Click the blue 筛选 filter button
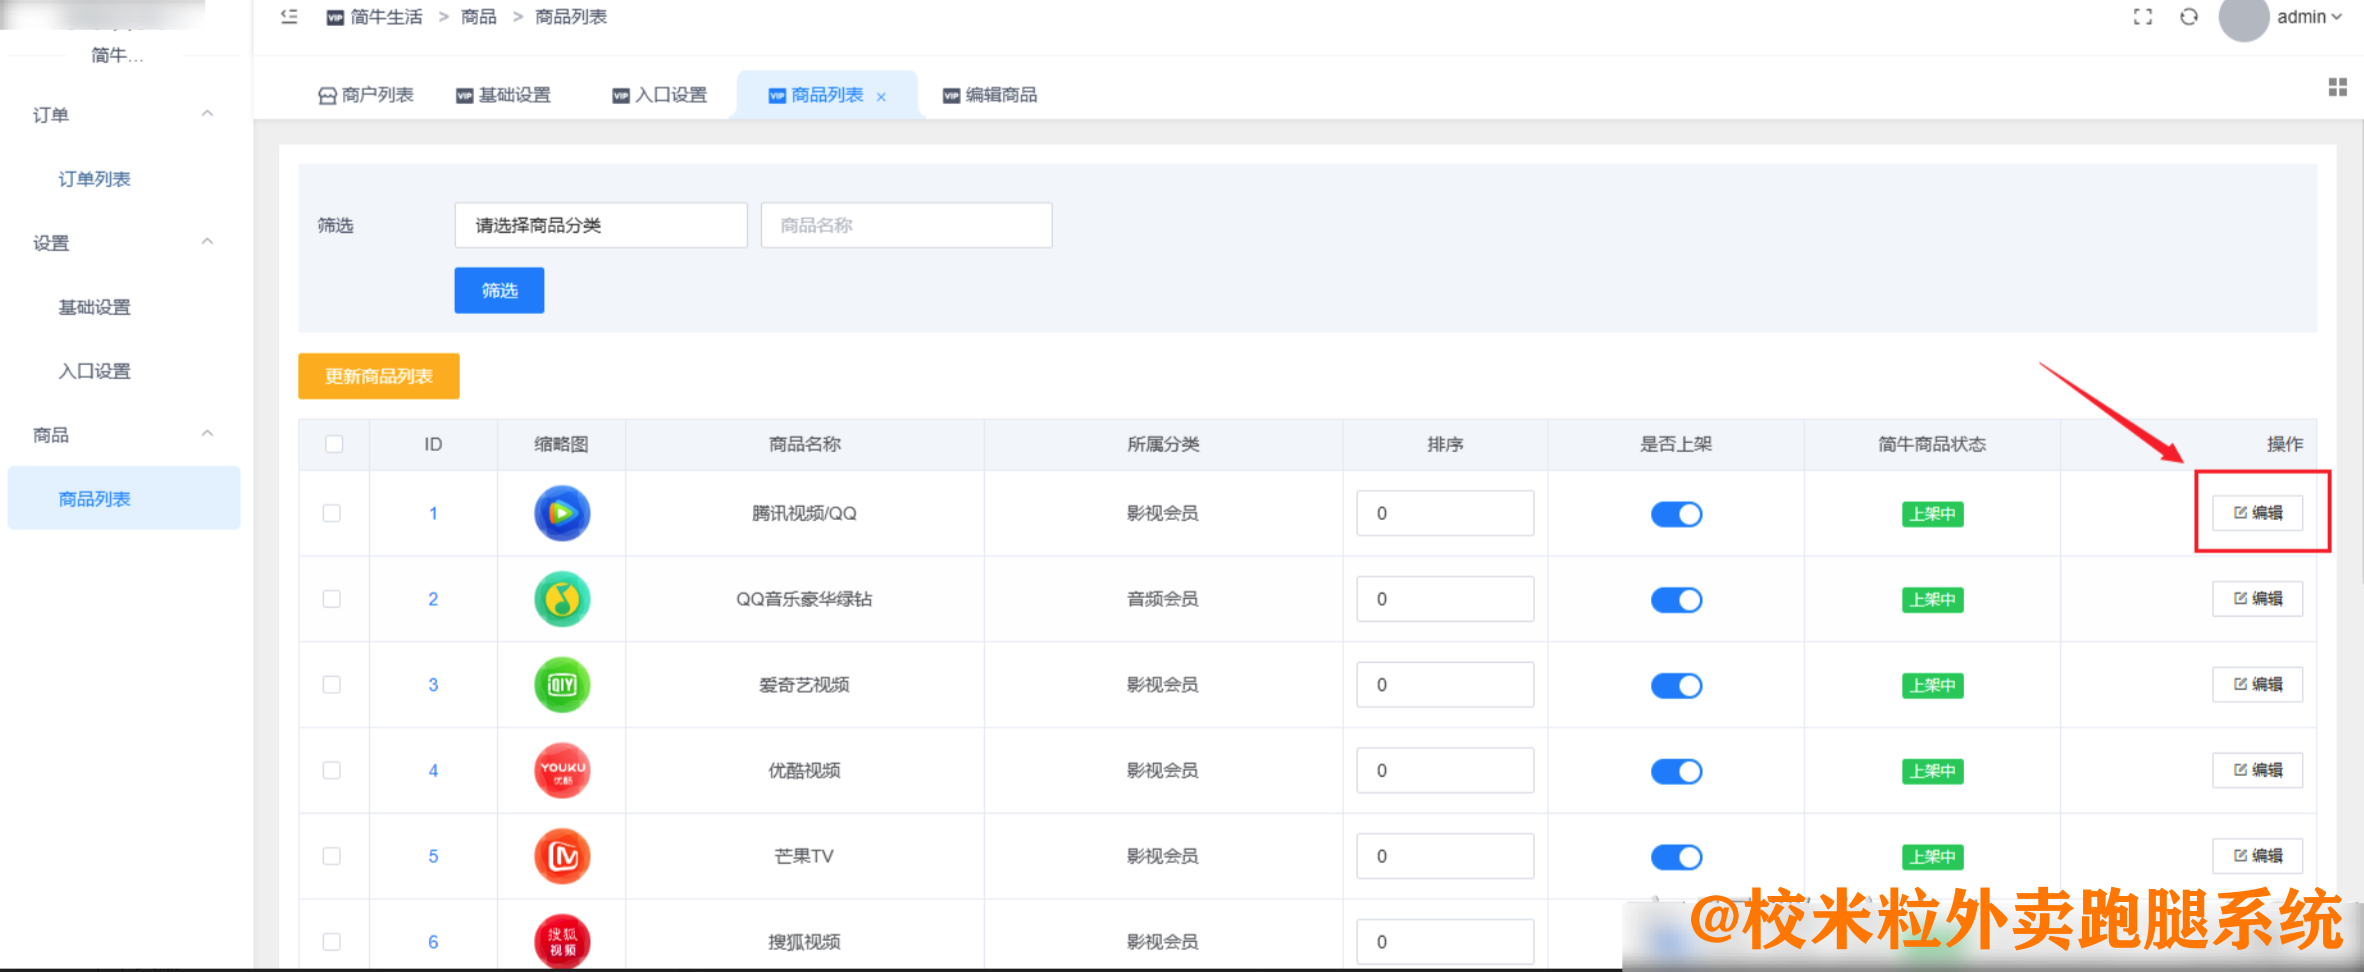Image resolution: width=2364 pixels, height=972 pixels. tap(498, 290)
